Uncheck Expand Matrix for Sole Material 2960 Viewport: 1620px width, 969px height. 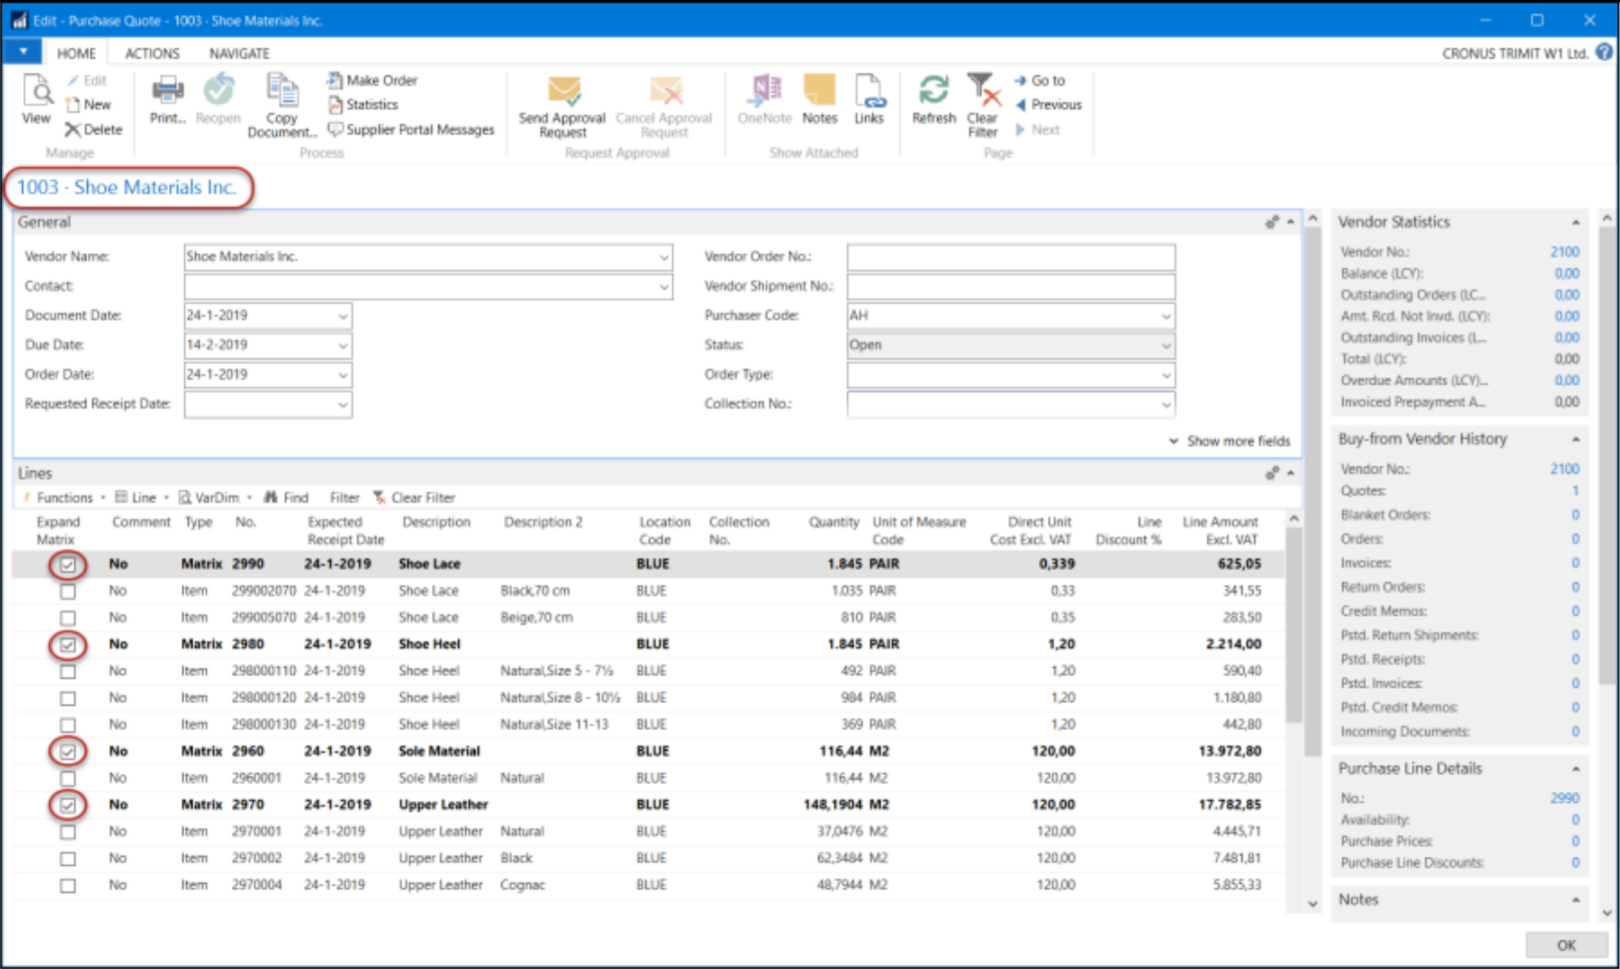coord(68,752)
